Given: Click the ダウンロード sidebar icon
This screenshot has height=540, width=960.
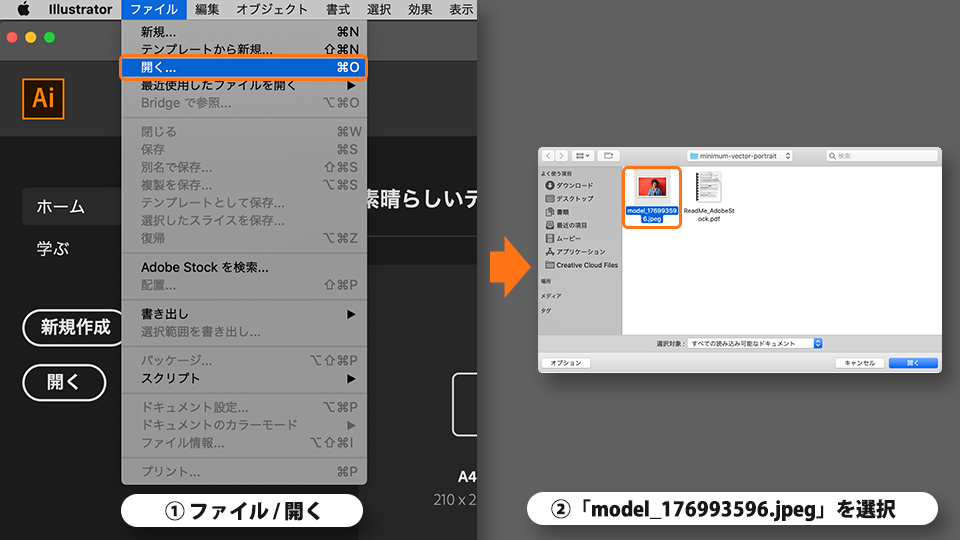Looking at the screenshot, I should [x=550, y=186].
